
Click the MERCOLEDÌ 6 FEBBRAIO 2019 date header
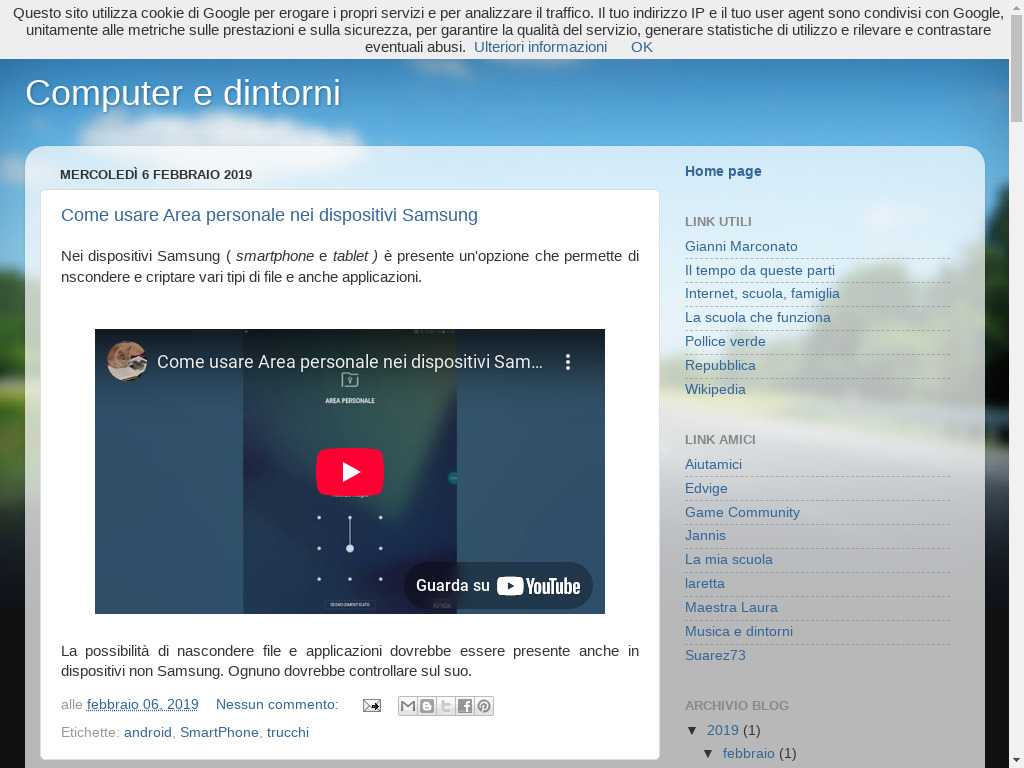[x=156, y=174]
